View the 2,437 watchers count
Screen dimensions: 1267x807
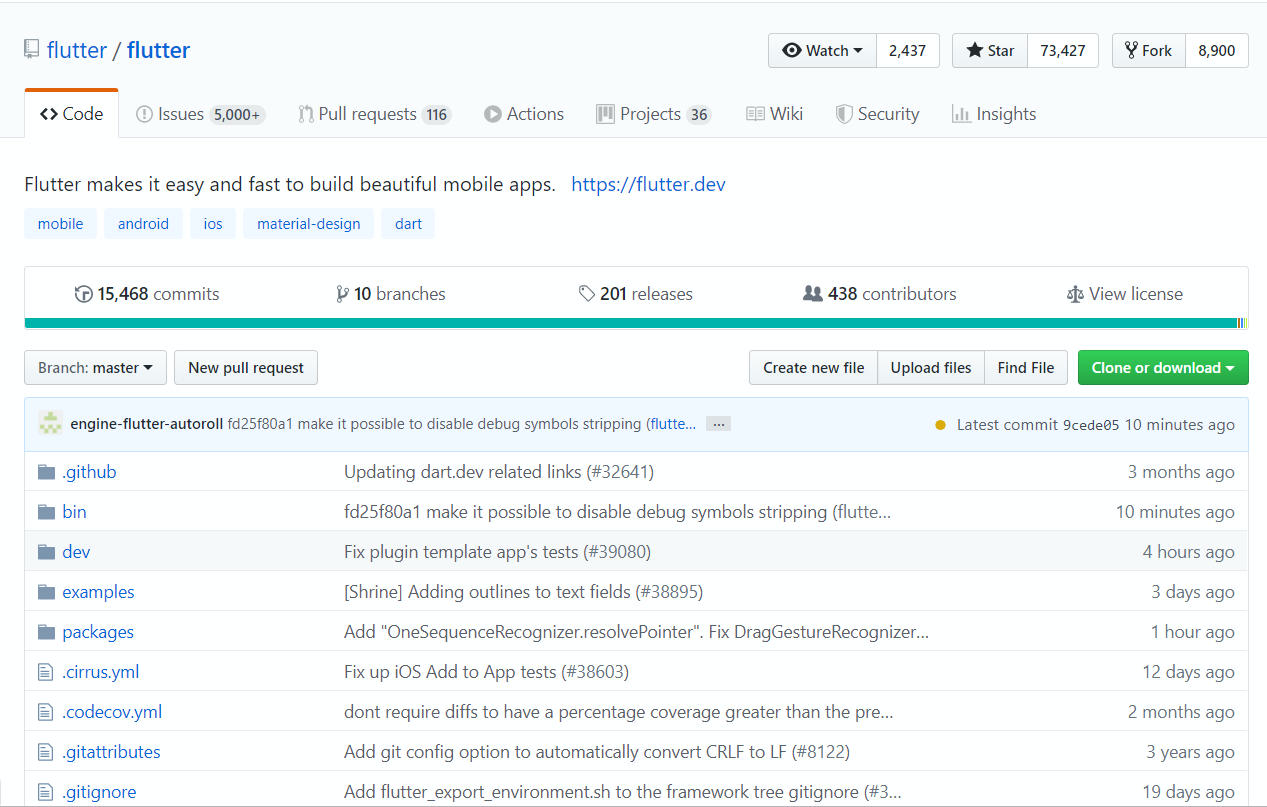point(907,51)
